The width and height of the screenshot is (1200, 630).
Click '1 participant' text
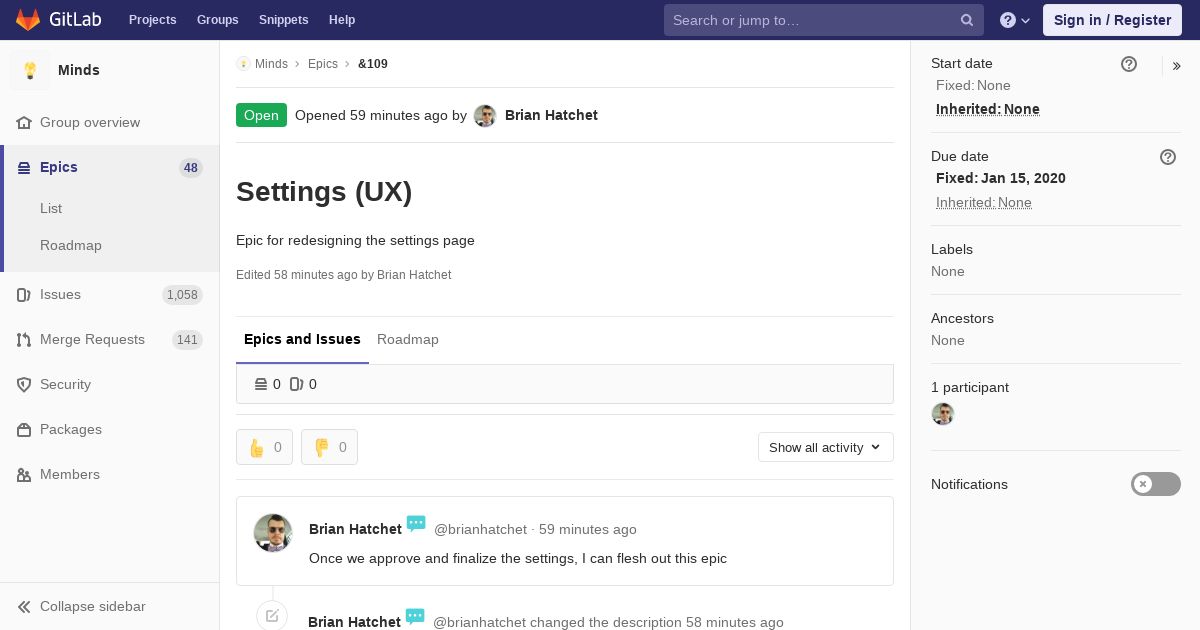[970, 387]
